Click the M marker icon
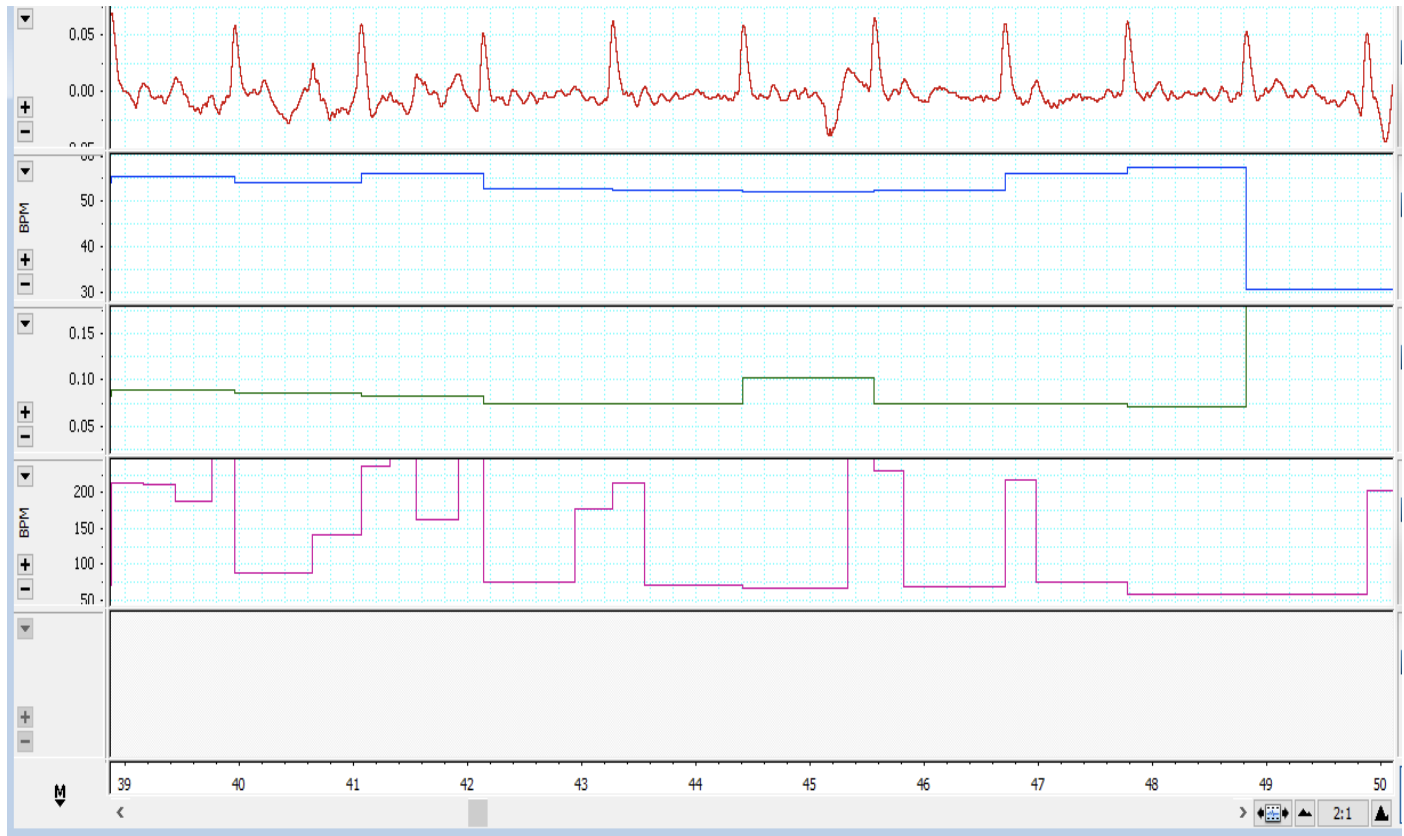The height and width of the screenshot is (836, 1404). (59, 794)
